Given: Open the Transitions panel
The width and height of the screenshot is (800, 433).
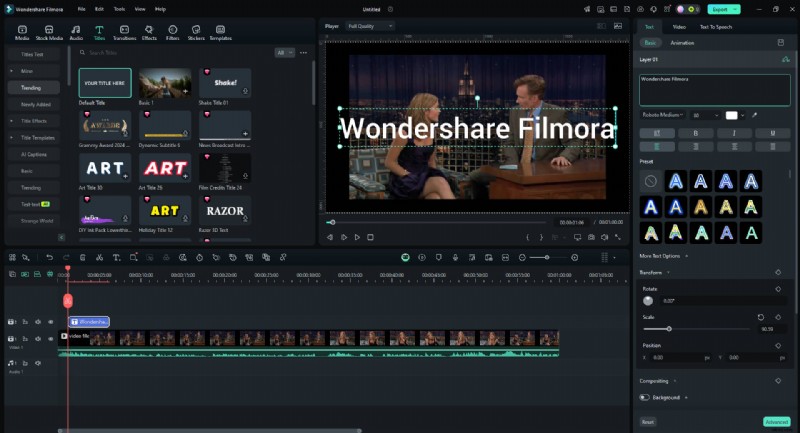Looking at the screenshot, I should (124, 33).
